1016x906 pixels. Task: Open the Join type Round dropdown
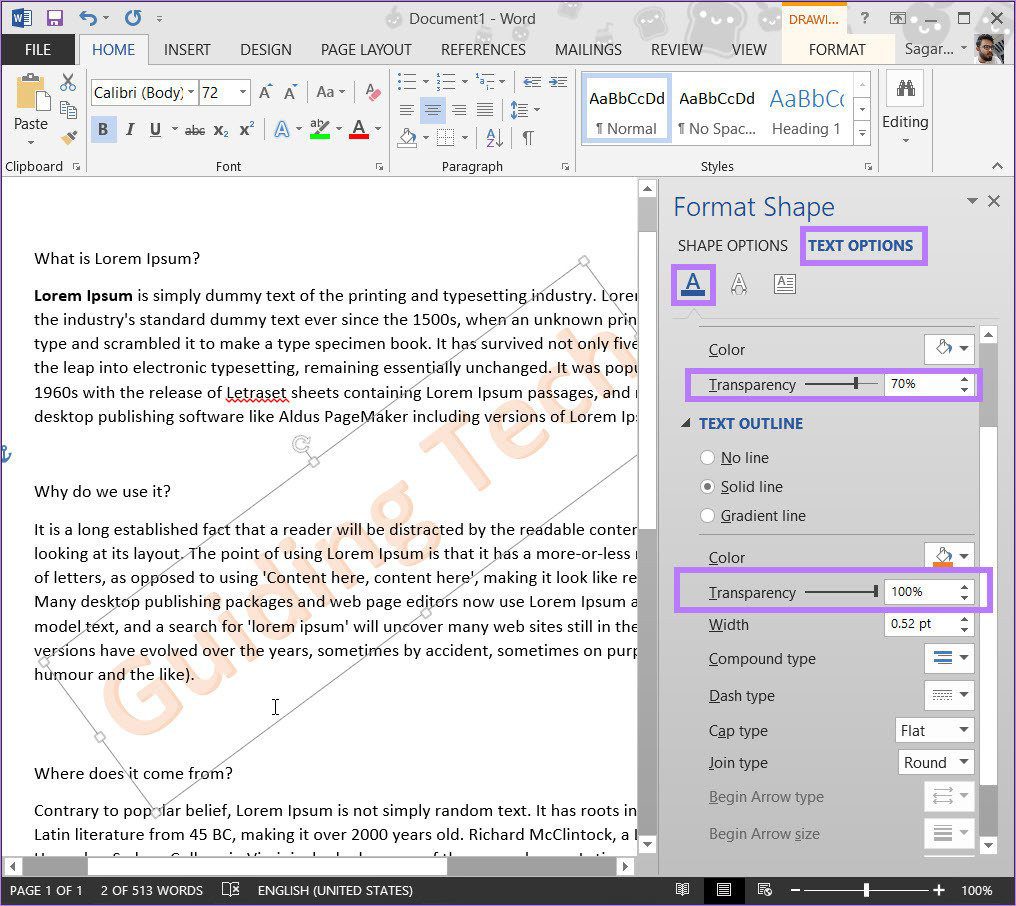pyautogui.click(x=936, y=762)
